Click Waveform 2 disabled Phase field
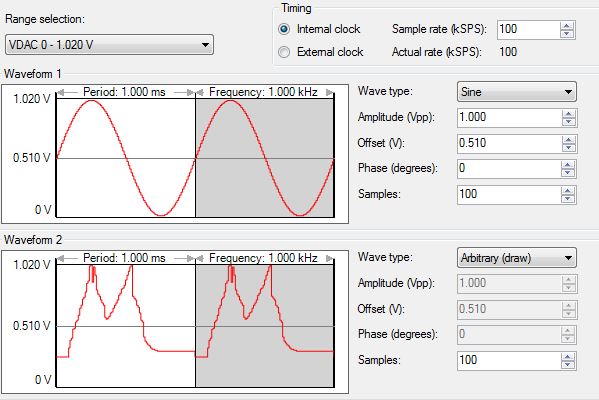The image size is (599, 400). click(509, 335)
